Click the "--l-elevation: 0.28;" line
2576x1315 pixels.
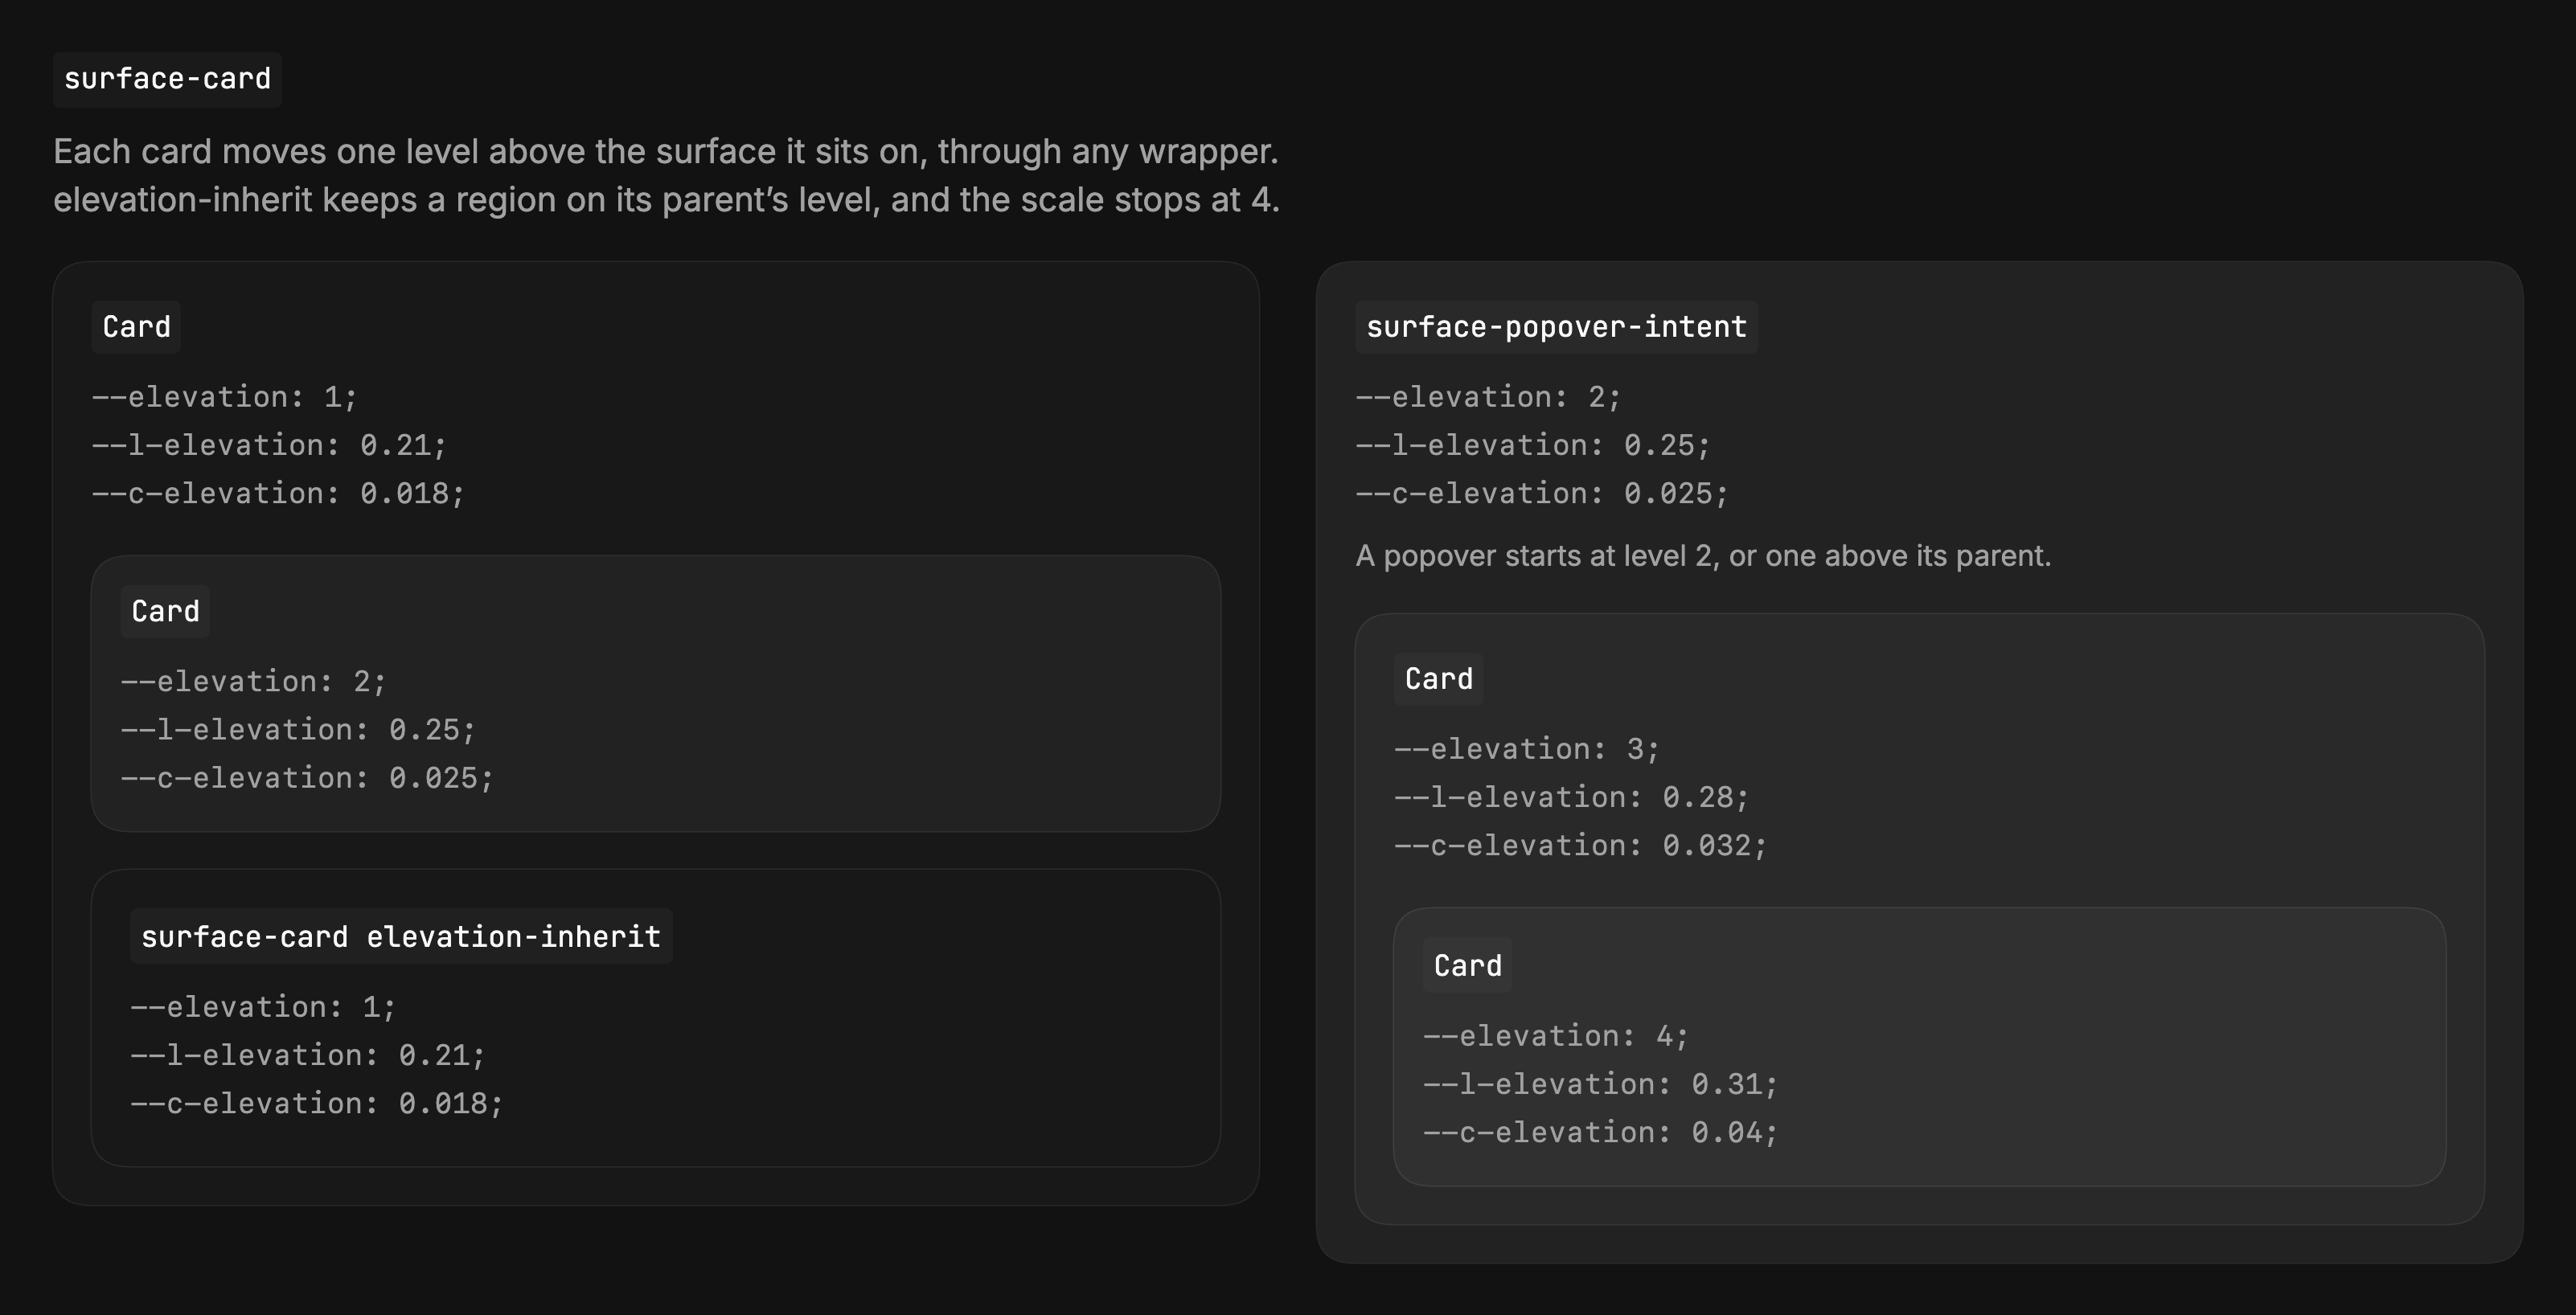click(1571, 797)
